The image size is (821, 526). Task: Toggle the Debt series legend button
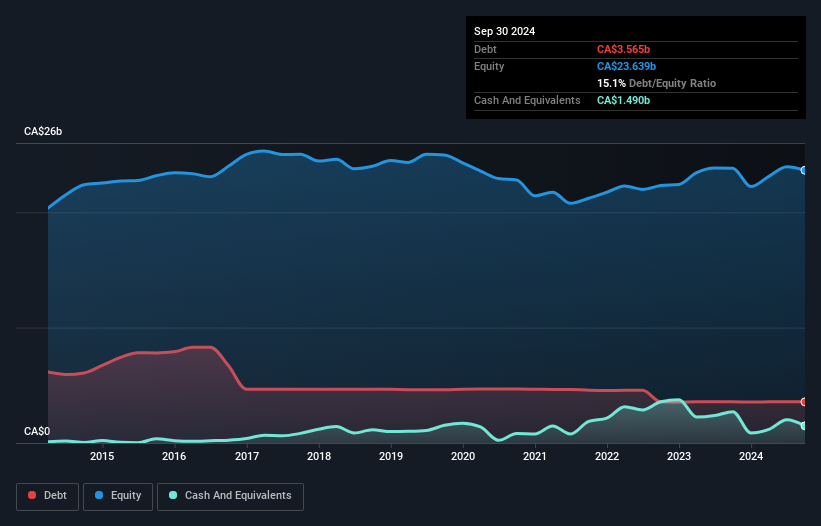48,496
